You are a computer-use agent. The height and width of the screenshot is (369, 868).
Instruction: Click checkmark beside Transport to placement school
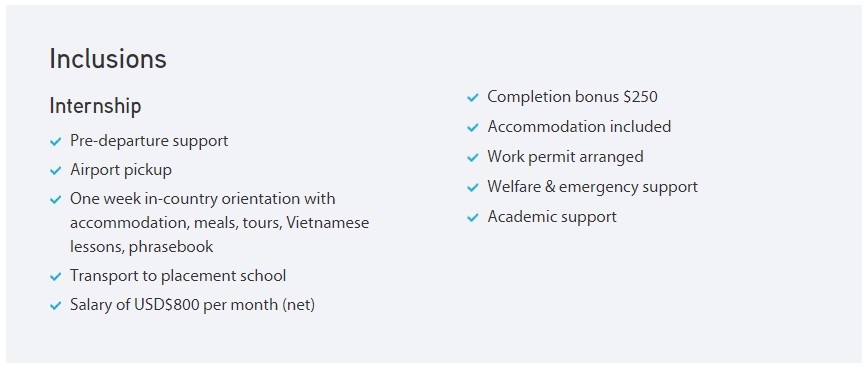[55, 277]
